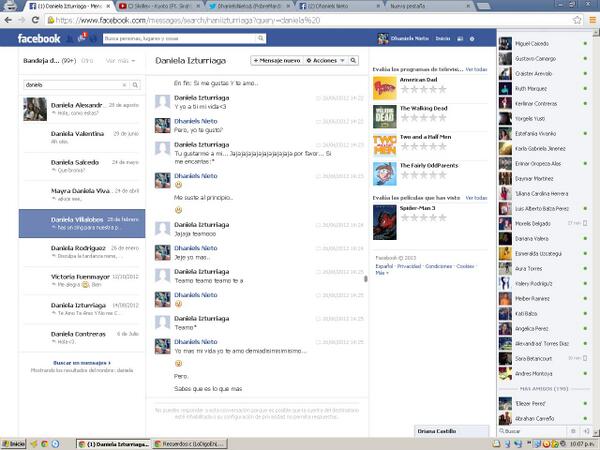Open Victoria Fuenmayor conversation
The height and width of the screenshot is (450, 600).
tap(82, 280)
